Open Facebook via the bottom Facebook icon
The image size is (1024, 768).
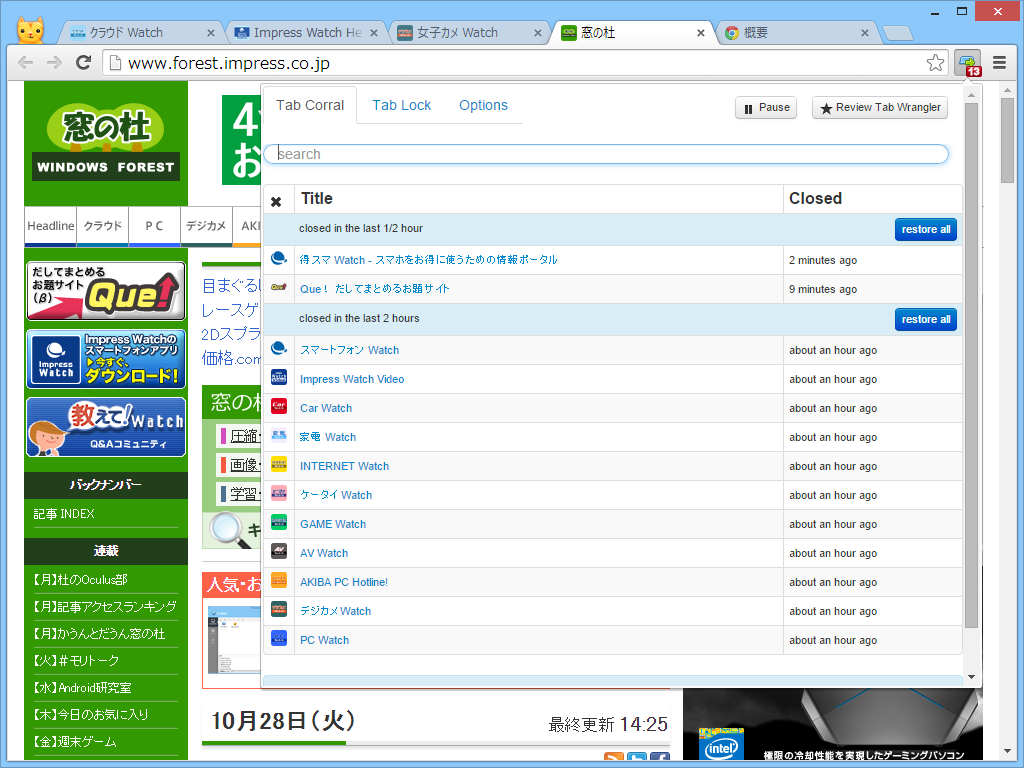[x=660, y=757]
